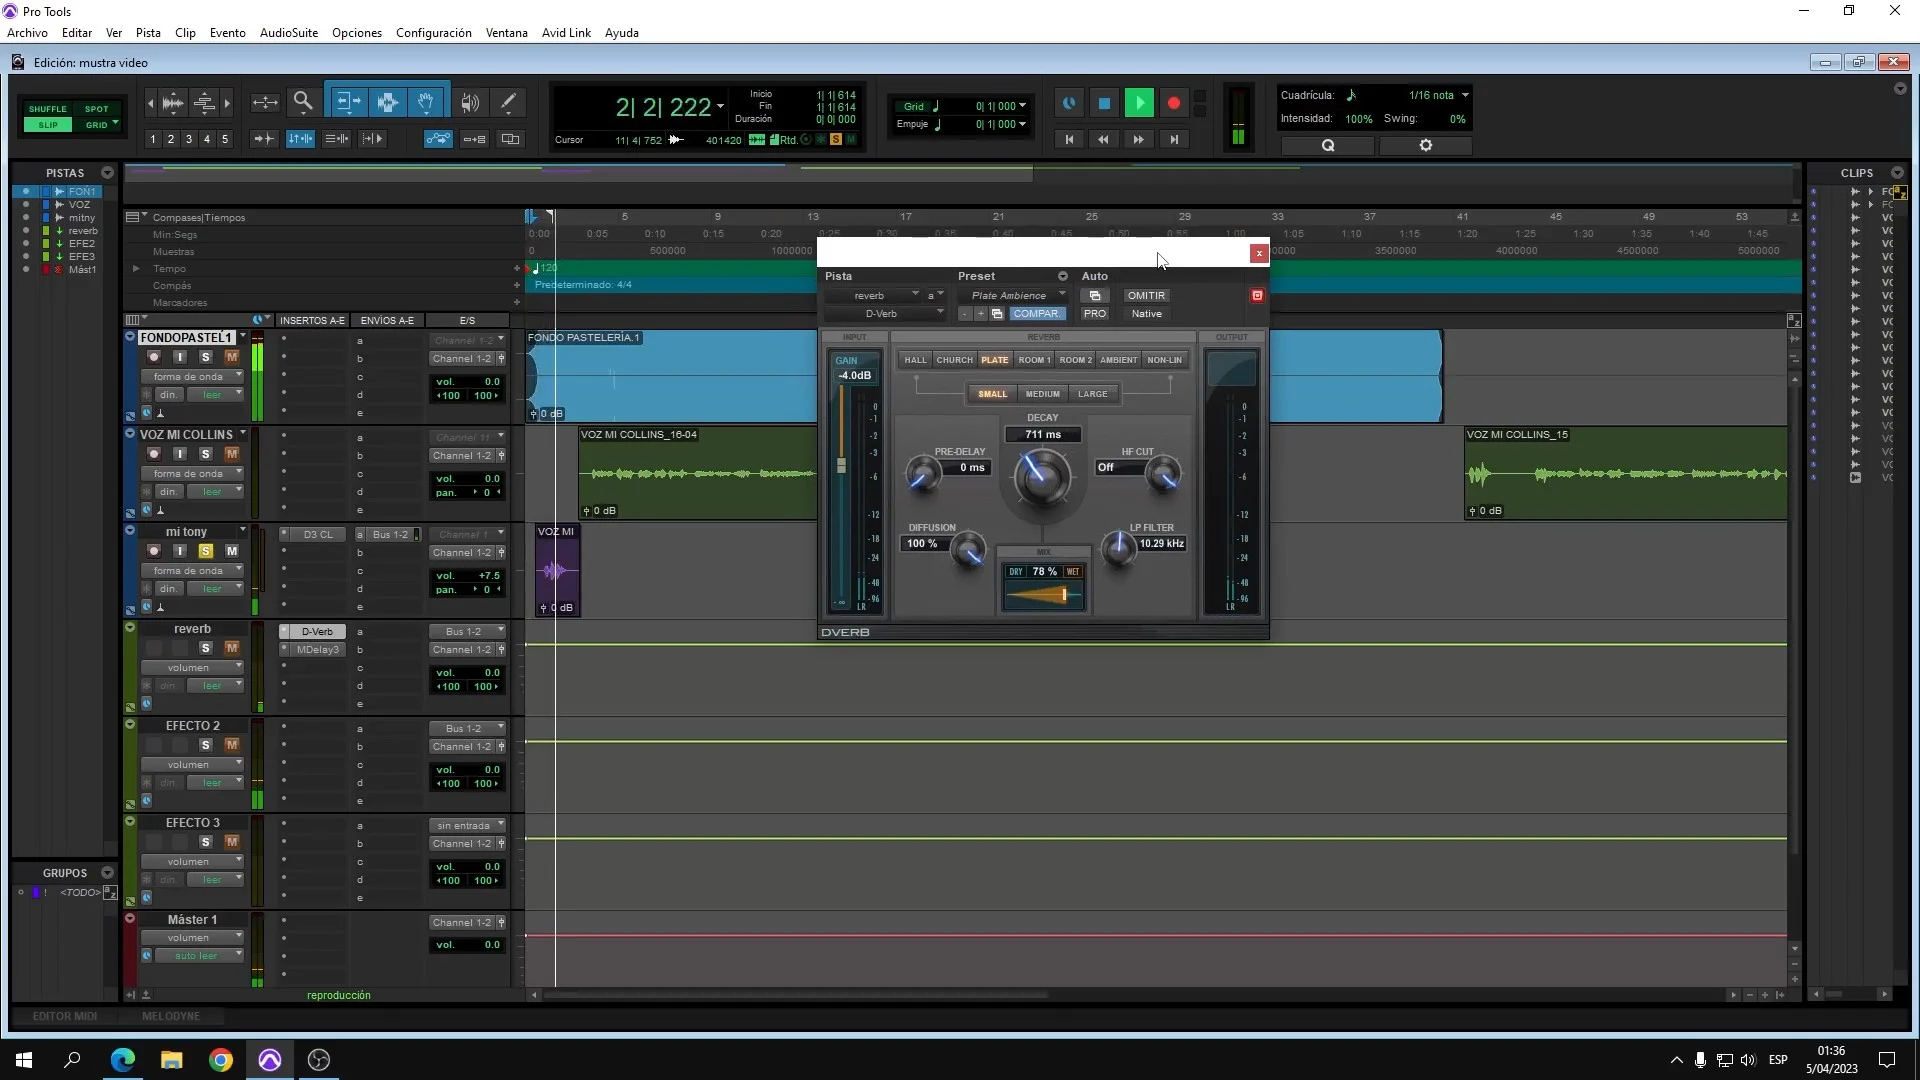Open the Configuración menu

click(x=433, y=32)
